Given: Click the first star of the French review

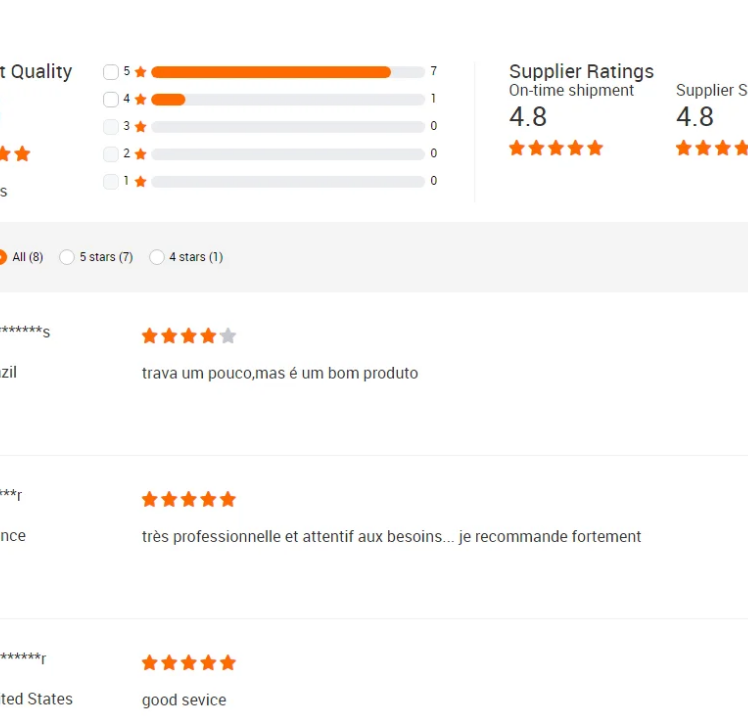Looking at the screenshot, I should pyautogui.click(x=150, y=499).
